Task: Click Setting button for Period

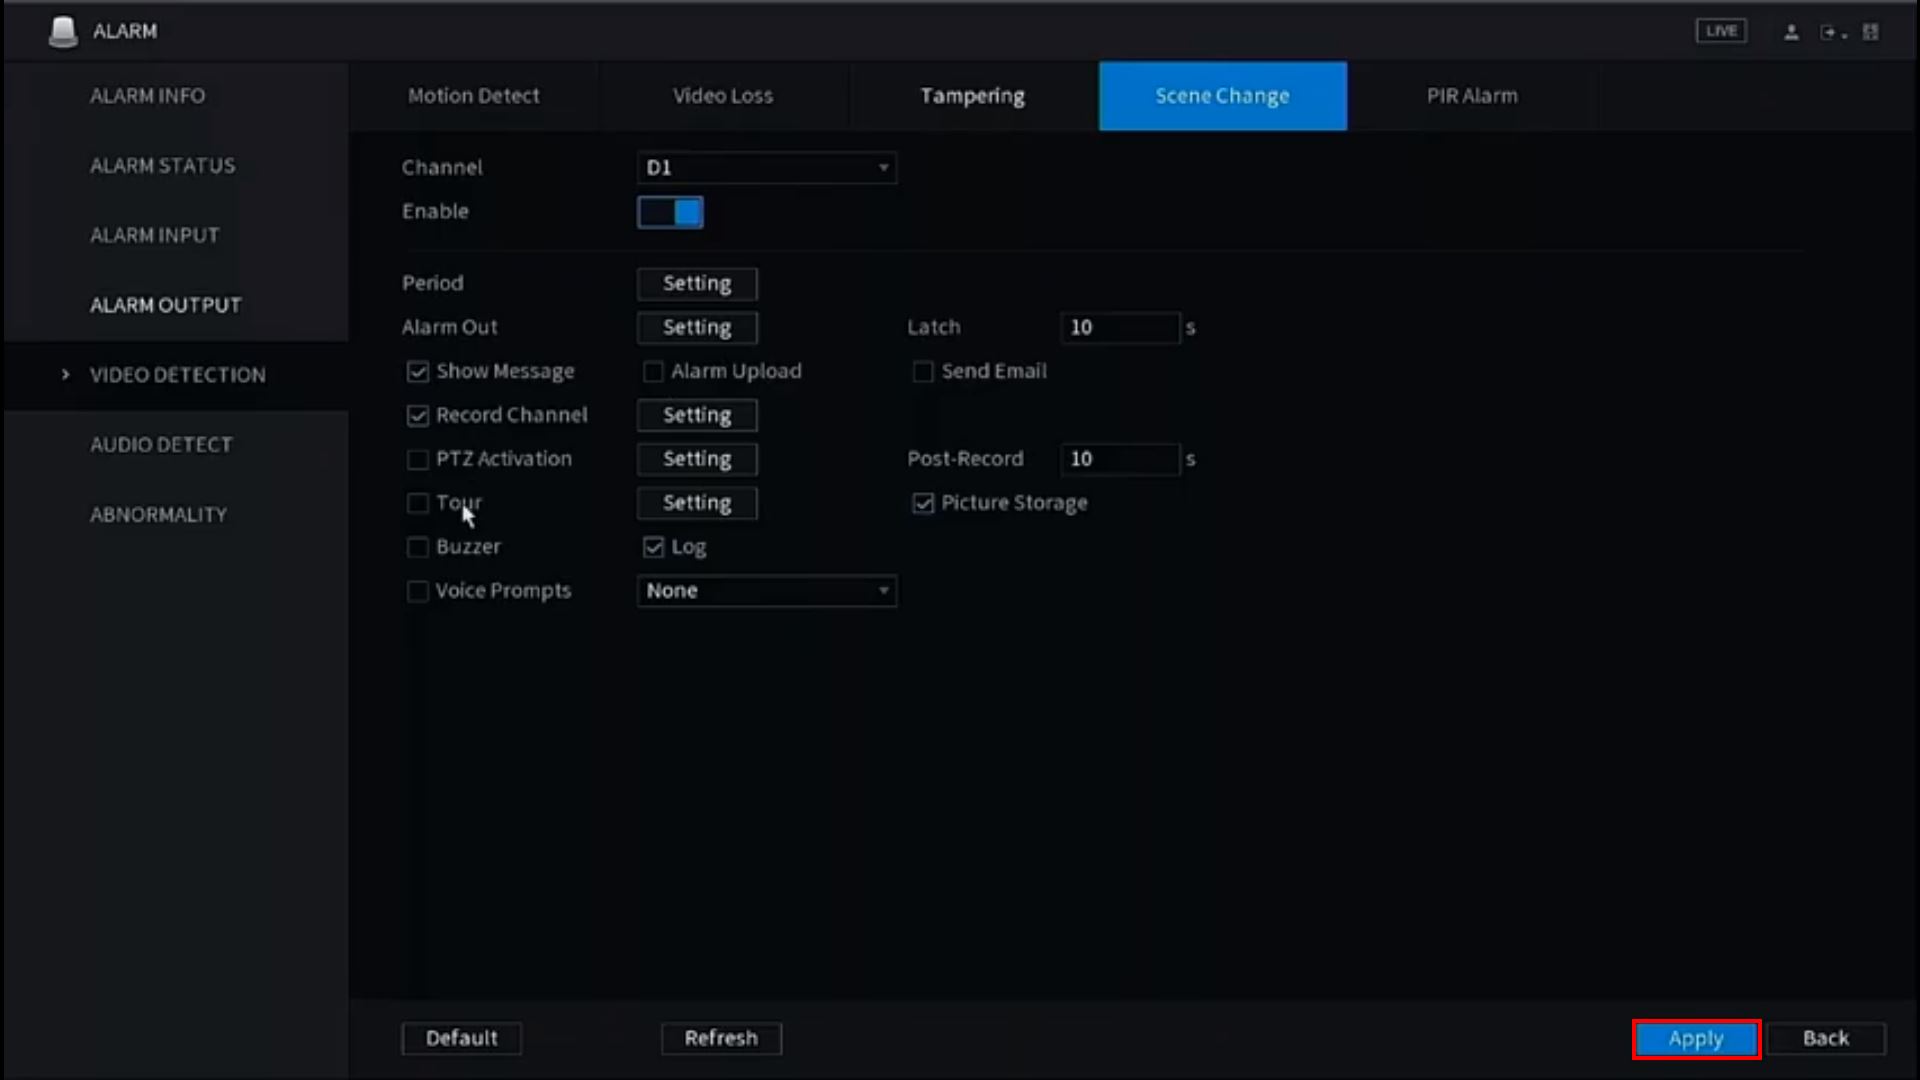Action: coord(697,284)
